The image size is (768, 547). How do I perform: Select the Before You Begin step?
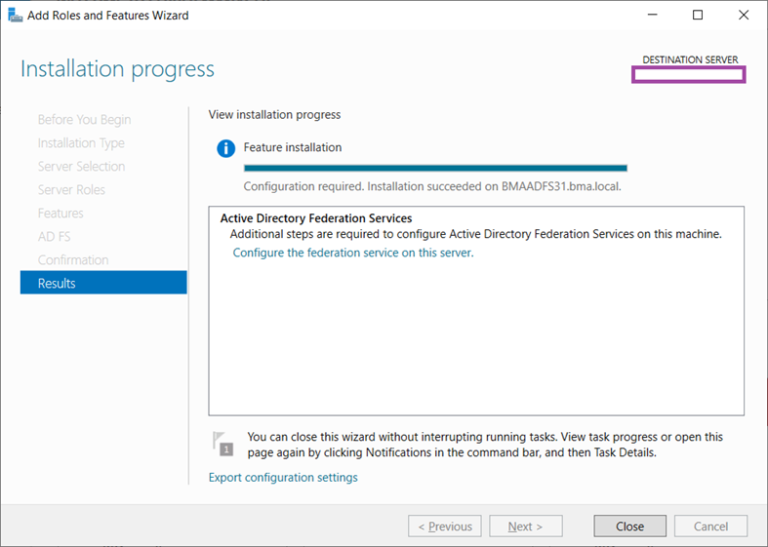pos(84,119)
